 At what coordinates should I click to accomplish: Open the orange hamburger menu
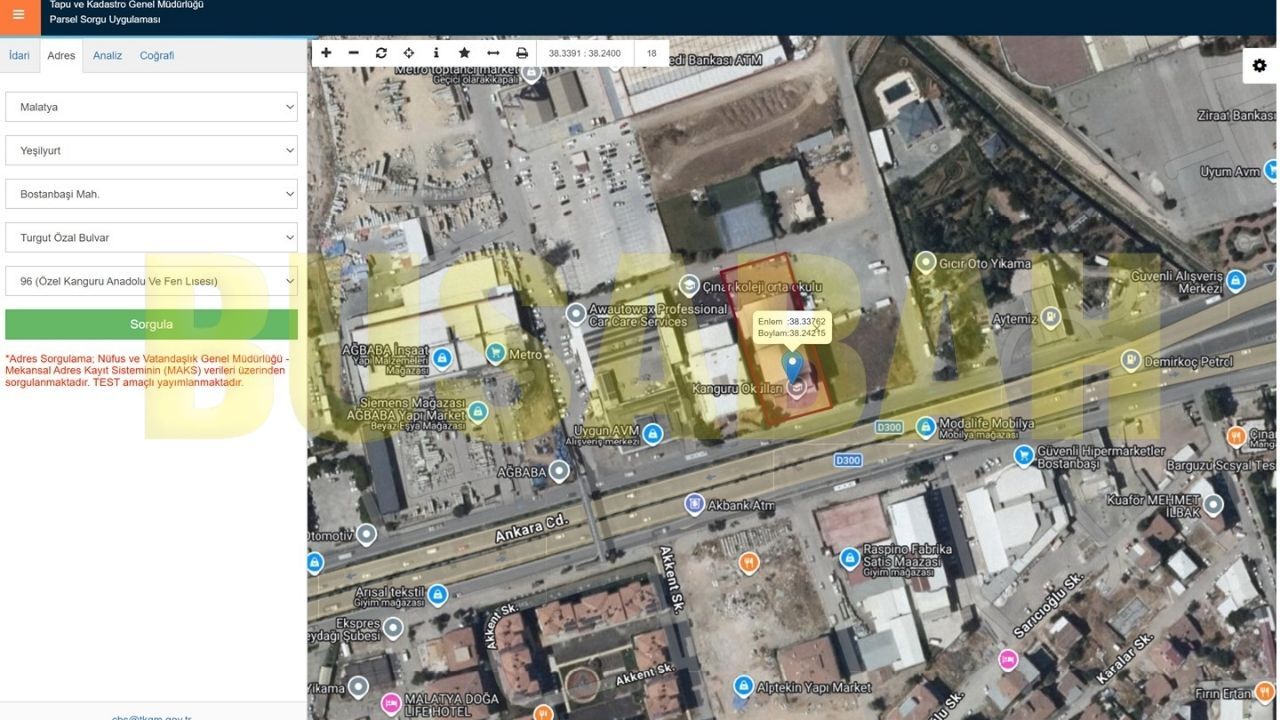click(18, 15)
